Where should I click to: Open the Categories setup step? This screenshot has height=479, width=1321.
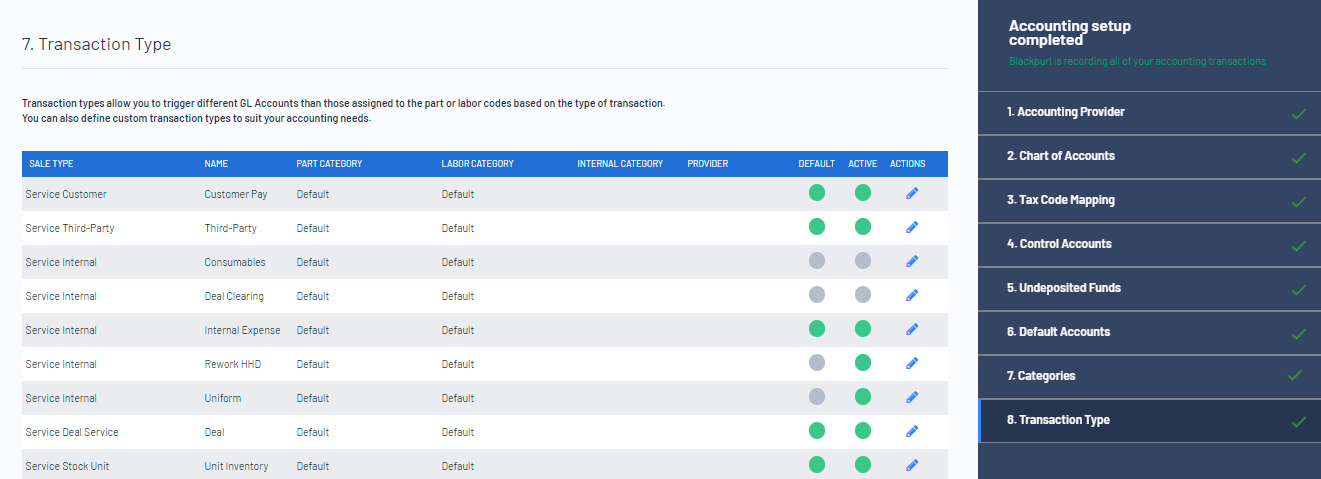(1149, 376)
